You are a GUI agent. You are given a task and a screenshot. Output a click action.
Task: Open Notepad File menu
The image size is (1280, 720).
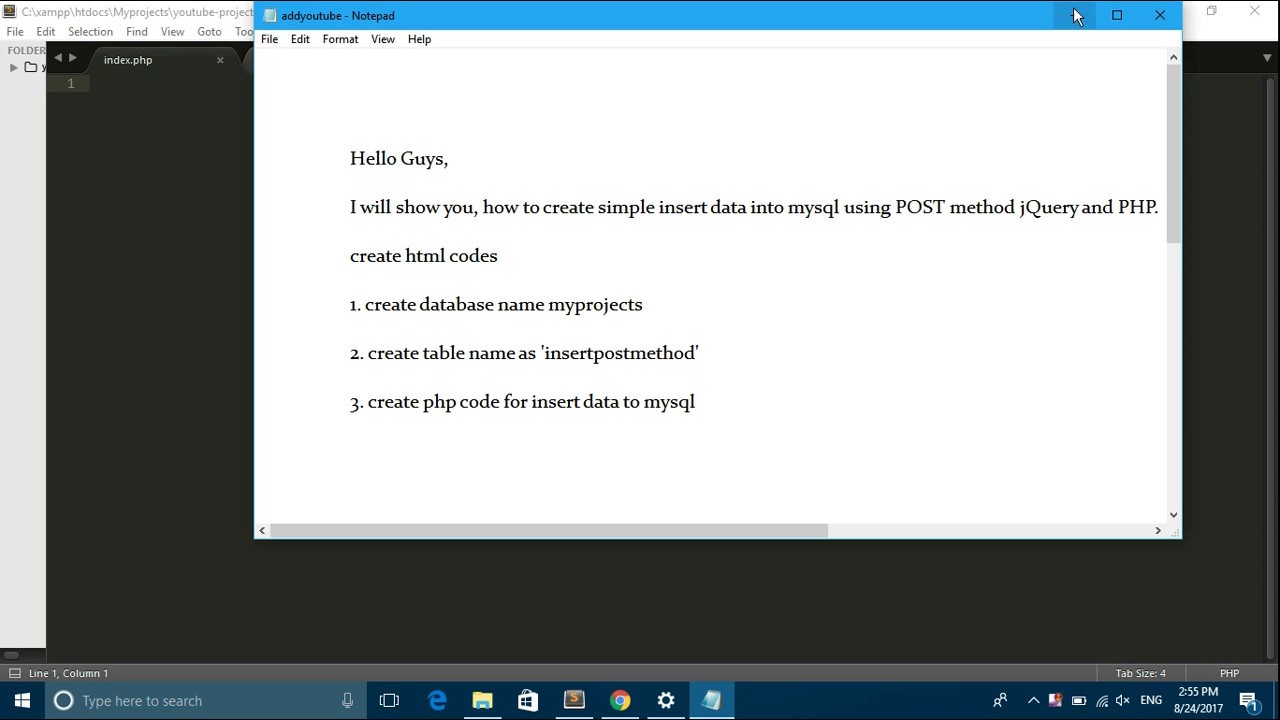(269, 39)
